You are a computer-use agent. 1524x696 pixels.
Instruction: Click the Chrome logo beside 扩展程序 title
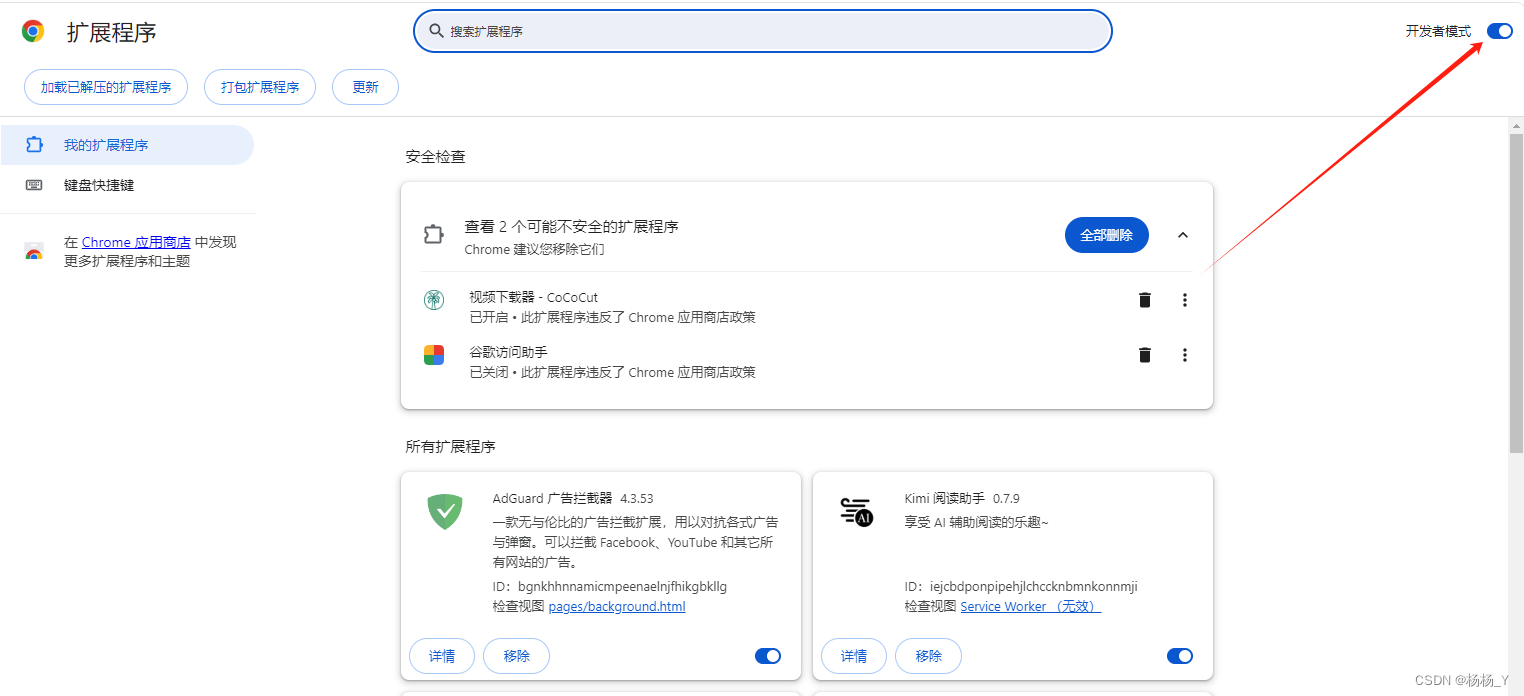point(33,31)
